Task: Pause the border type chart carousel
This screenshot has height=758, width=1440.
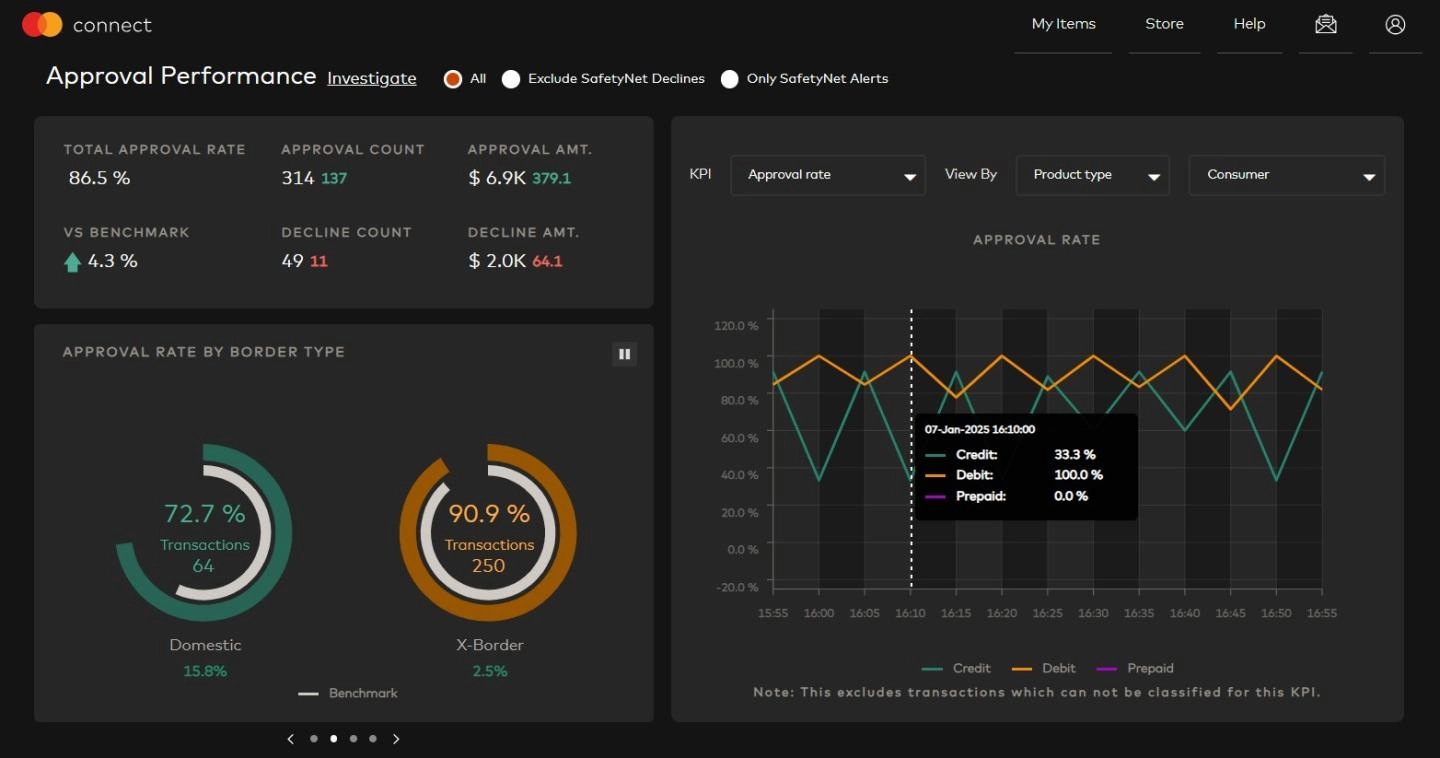Action: point(624,354)
